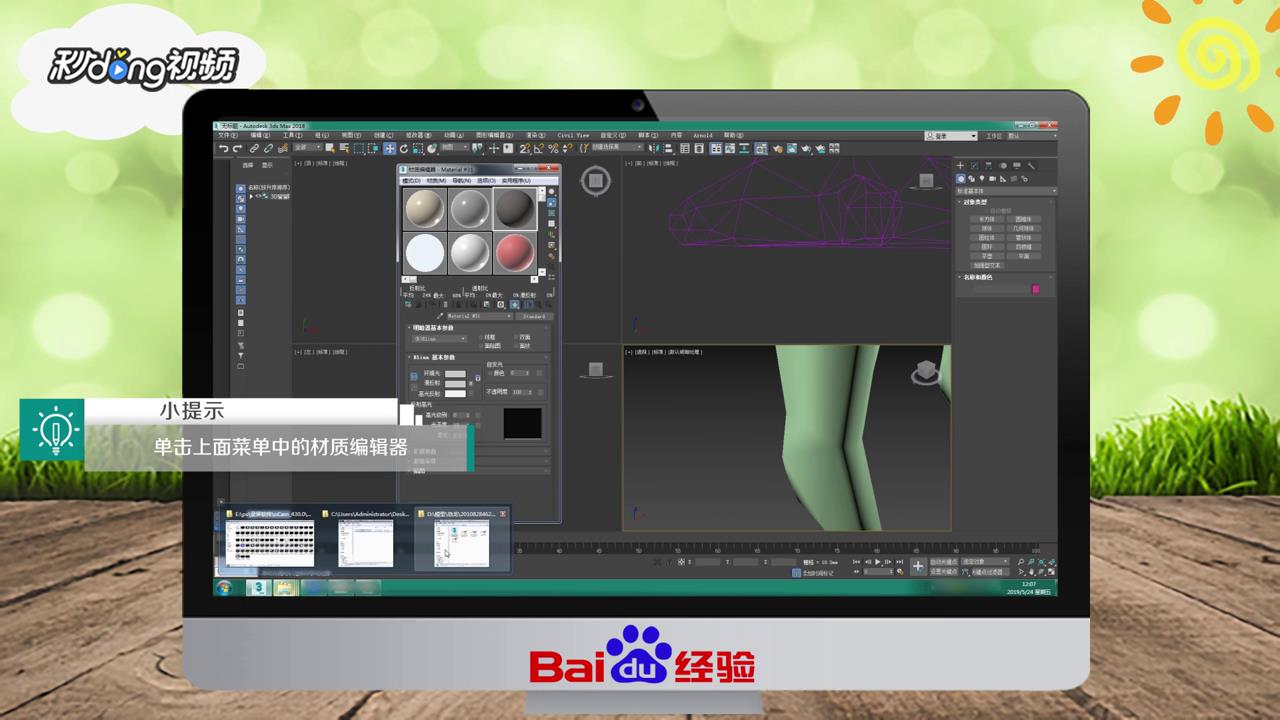This screenshot has width=1280, height=720.
Task: Open Schematic View from main toolbar
Action: 744,148
